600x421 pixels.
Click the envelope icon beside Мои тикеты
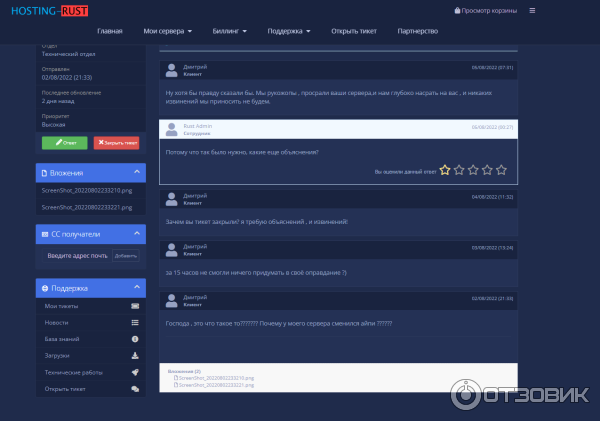coord(135,305)
